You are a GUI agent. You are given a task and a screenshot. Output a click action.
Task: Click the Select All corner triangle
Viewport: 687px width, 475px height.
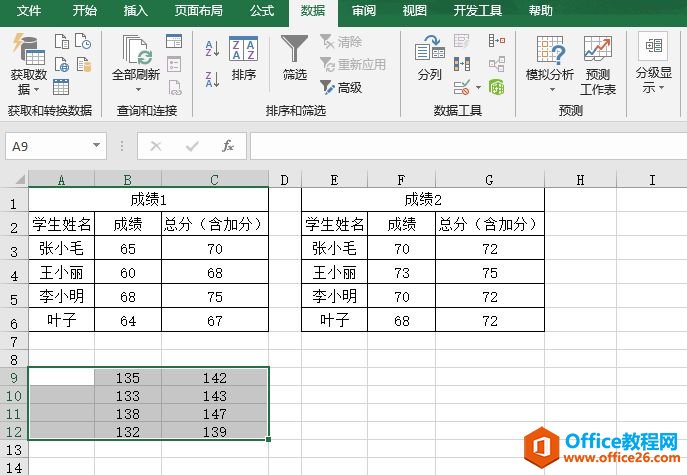20,179
